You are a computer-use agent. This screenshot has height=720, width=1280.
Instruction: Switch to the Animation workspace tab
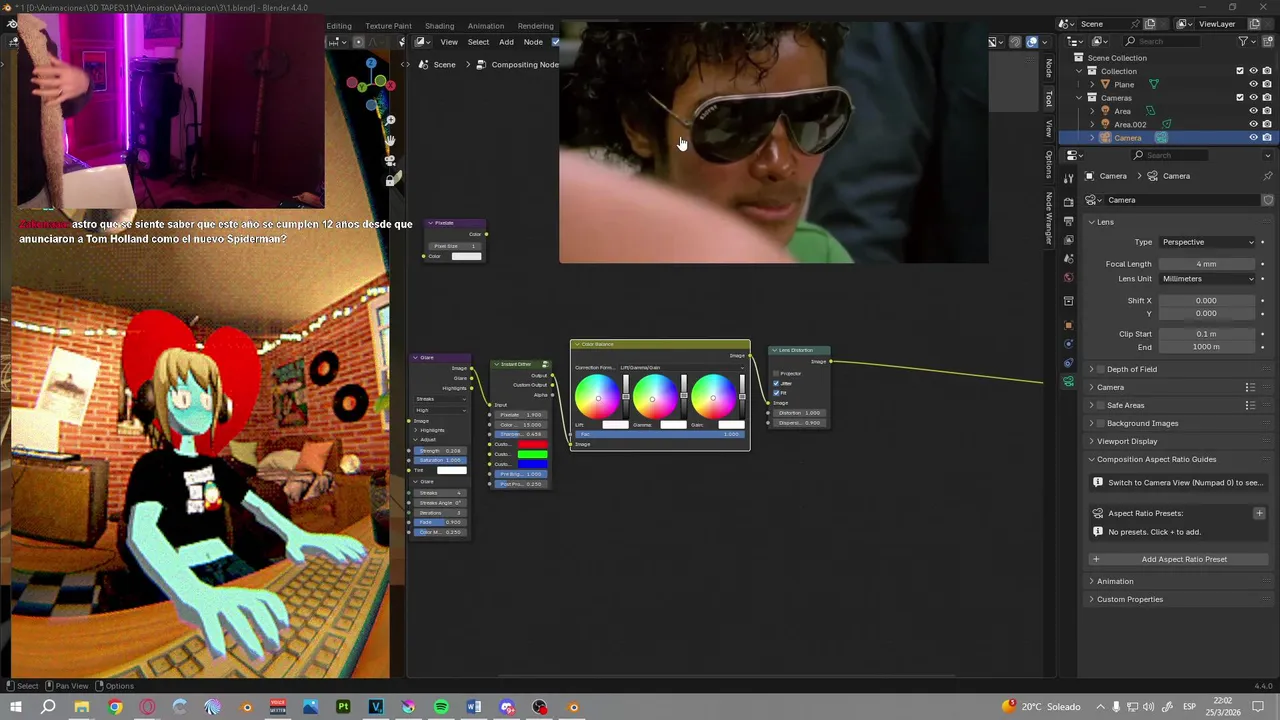pos(486,26)
